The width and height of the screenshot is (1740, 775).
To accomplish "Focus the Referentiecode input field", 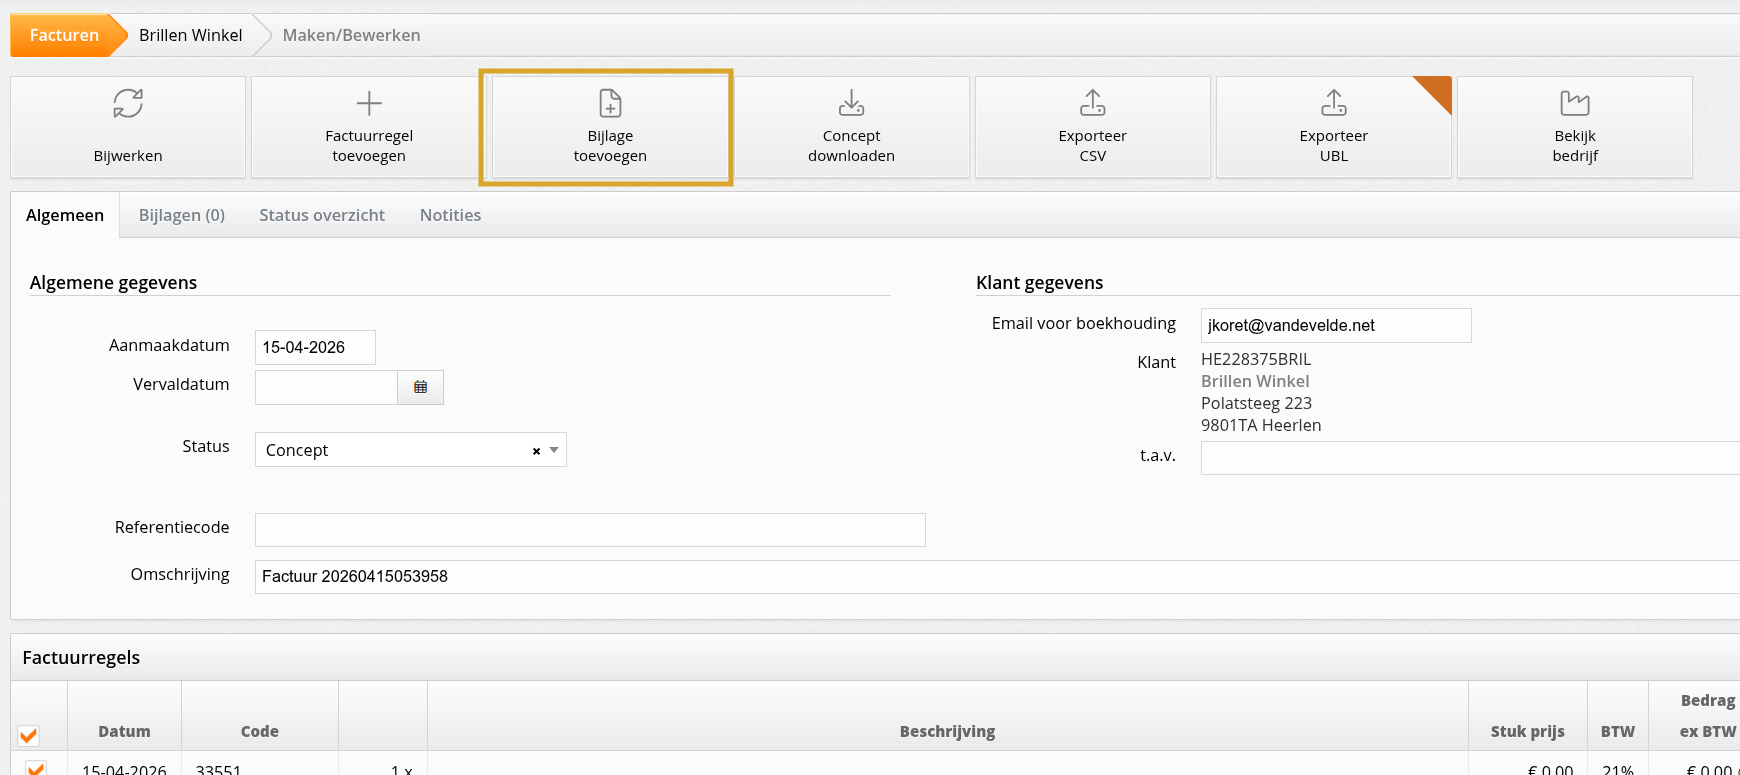I will [x=590, y=530].
